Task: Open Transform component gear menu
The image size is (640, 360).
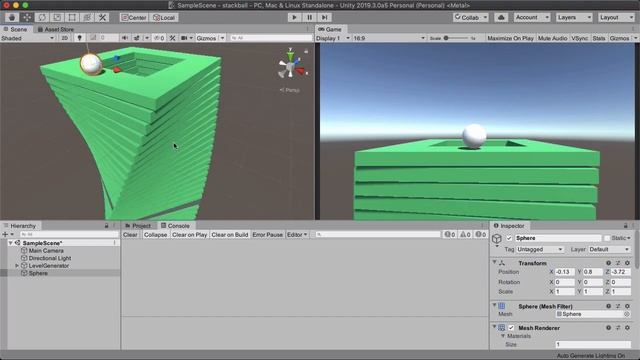Action: (627, 263)
